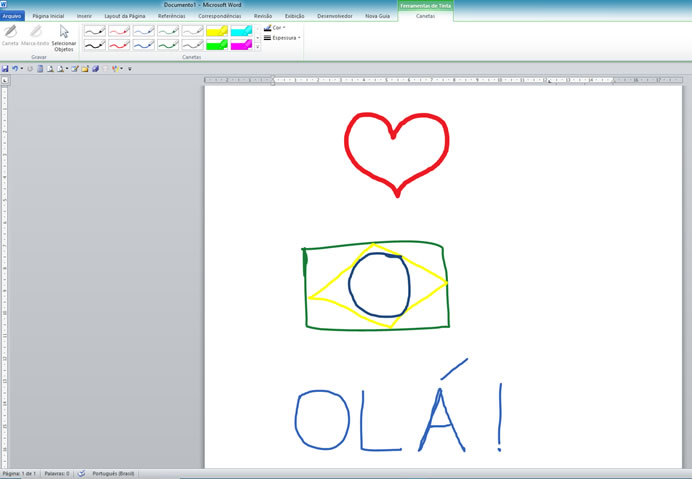
Task: Open Customize Quick Access Toolbar dropdown
Action: 130,68
